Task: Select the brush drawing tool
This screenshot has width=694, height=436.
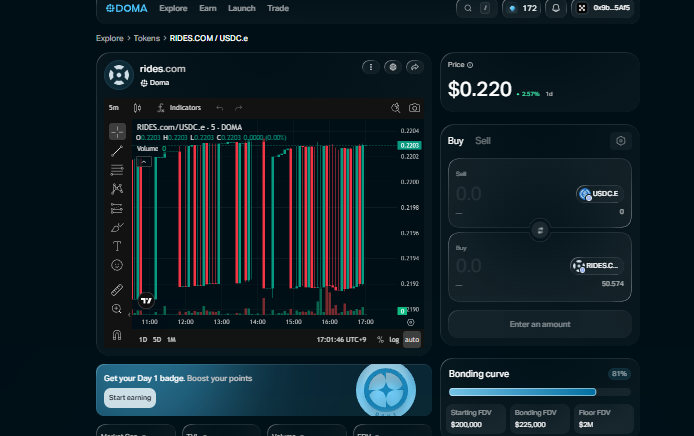Action: click(x=117, y=227)
